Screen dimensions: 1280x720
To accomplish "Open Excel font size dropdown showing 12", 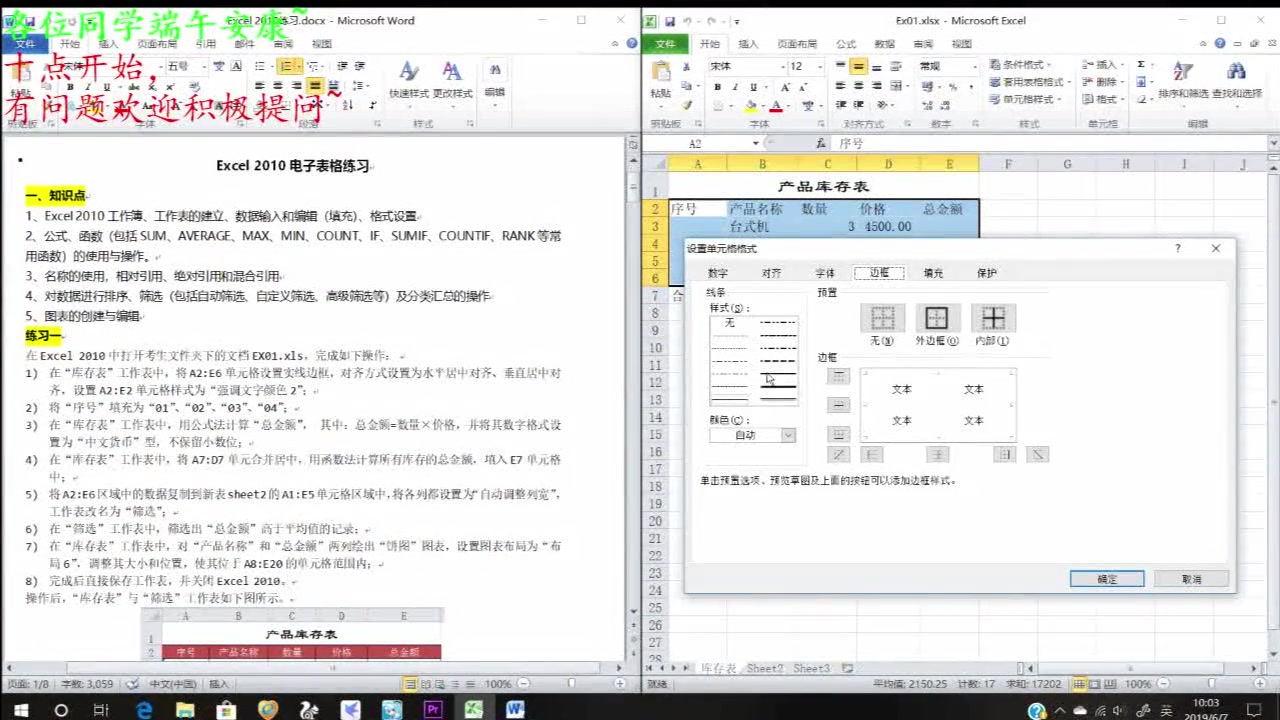I will [822, 66].
